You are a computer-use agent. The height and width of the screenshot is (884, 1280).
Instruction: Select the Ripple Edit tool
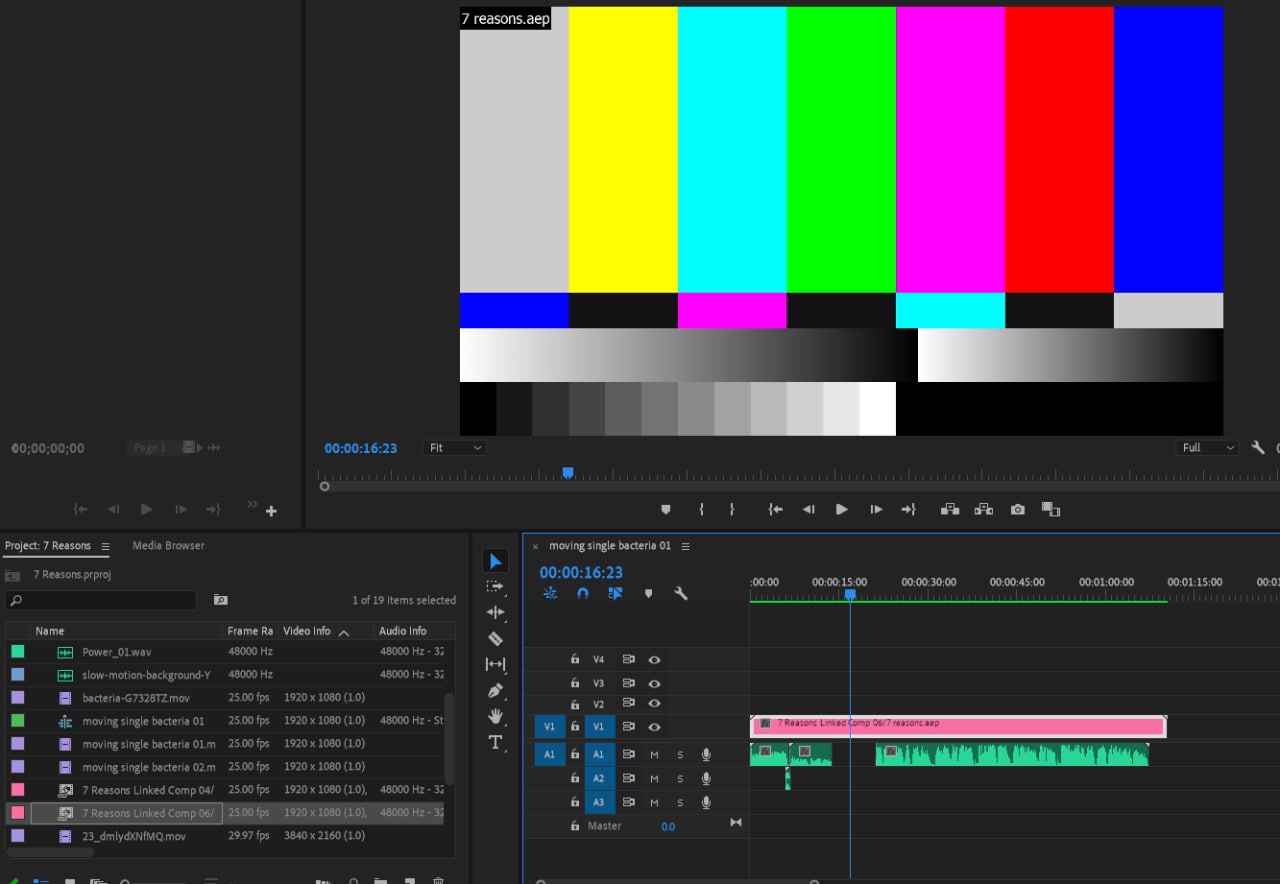coord(495,612)
